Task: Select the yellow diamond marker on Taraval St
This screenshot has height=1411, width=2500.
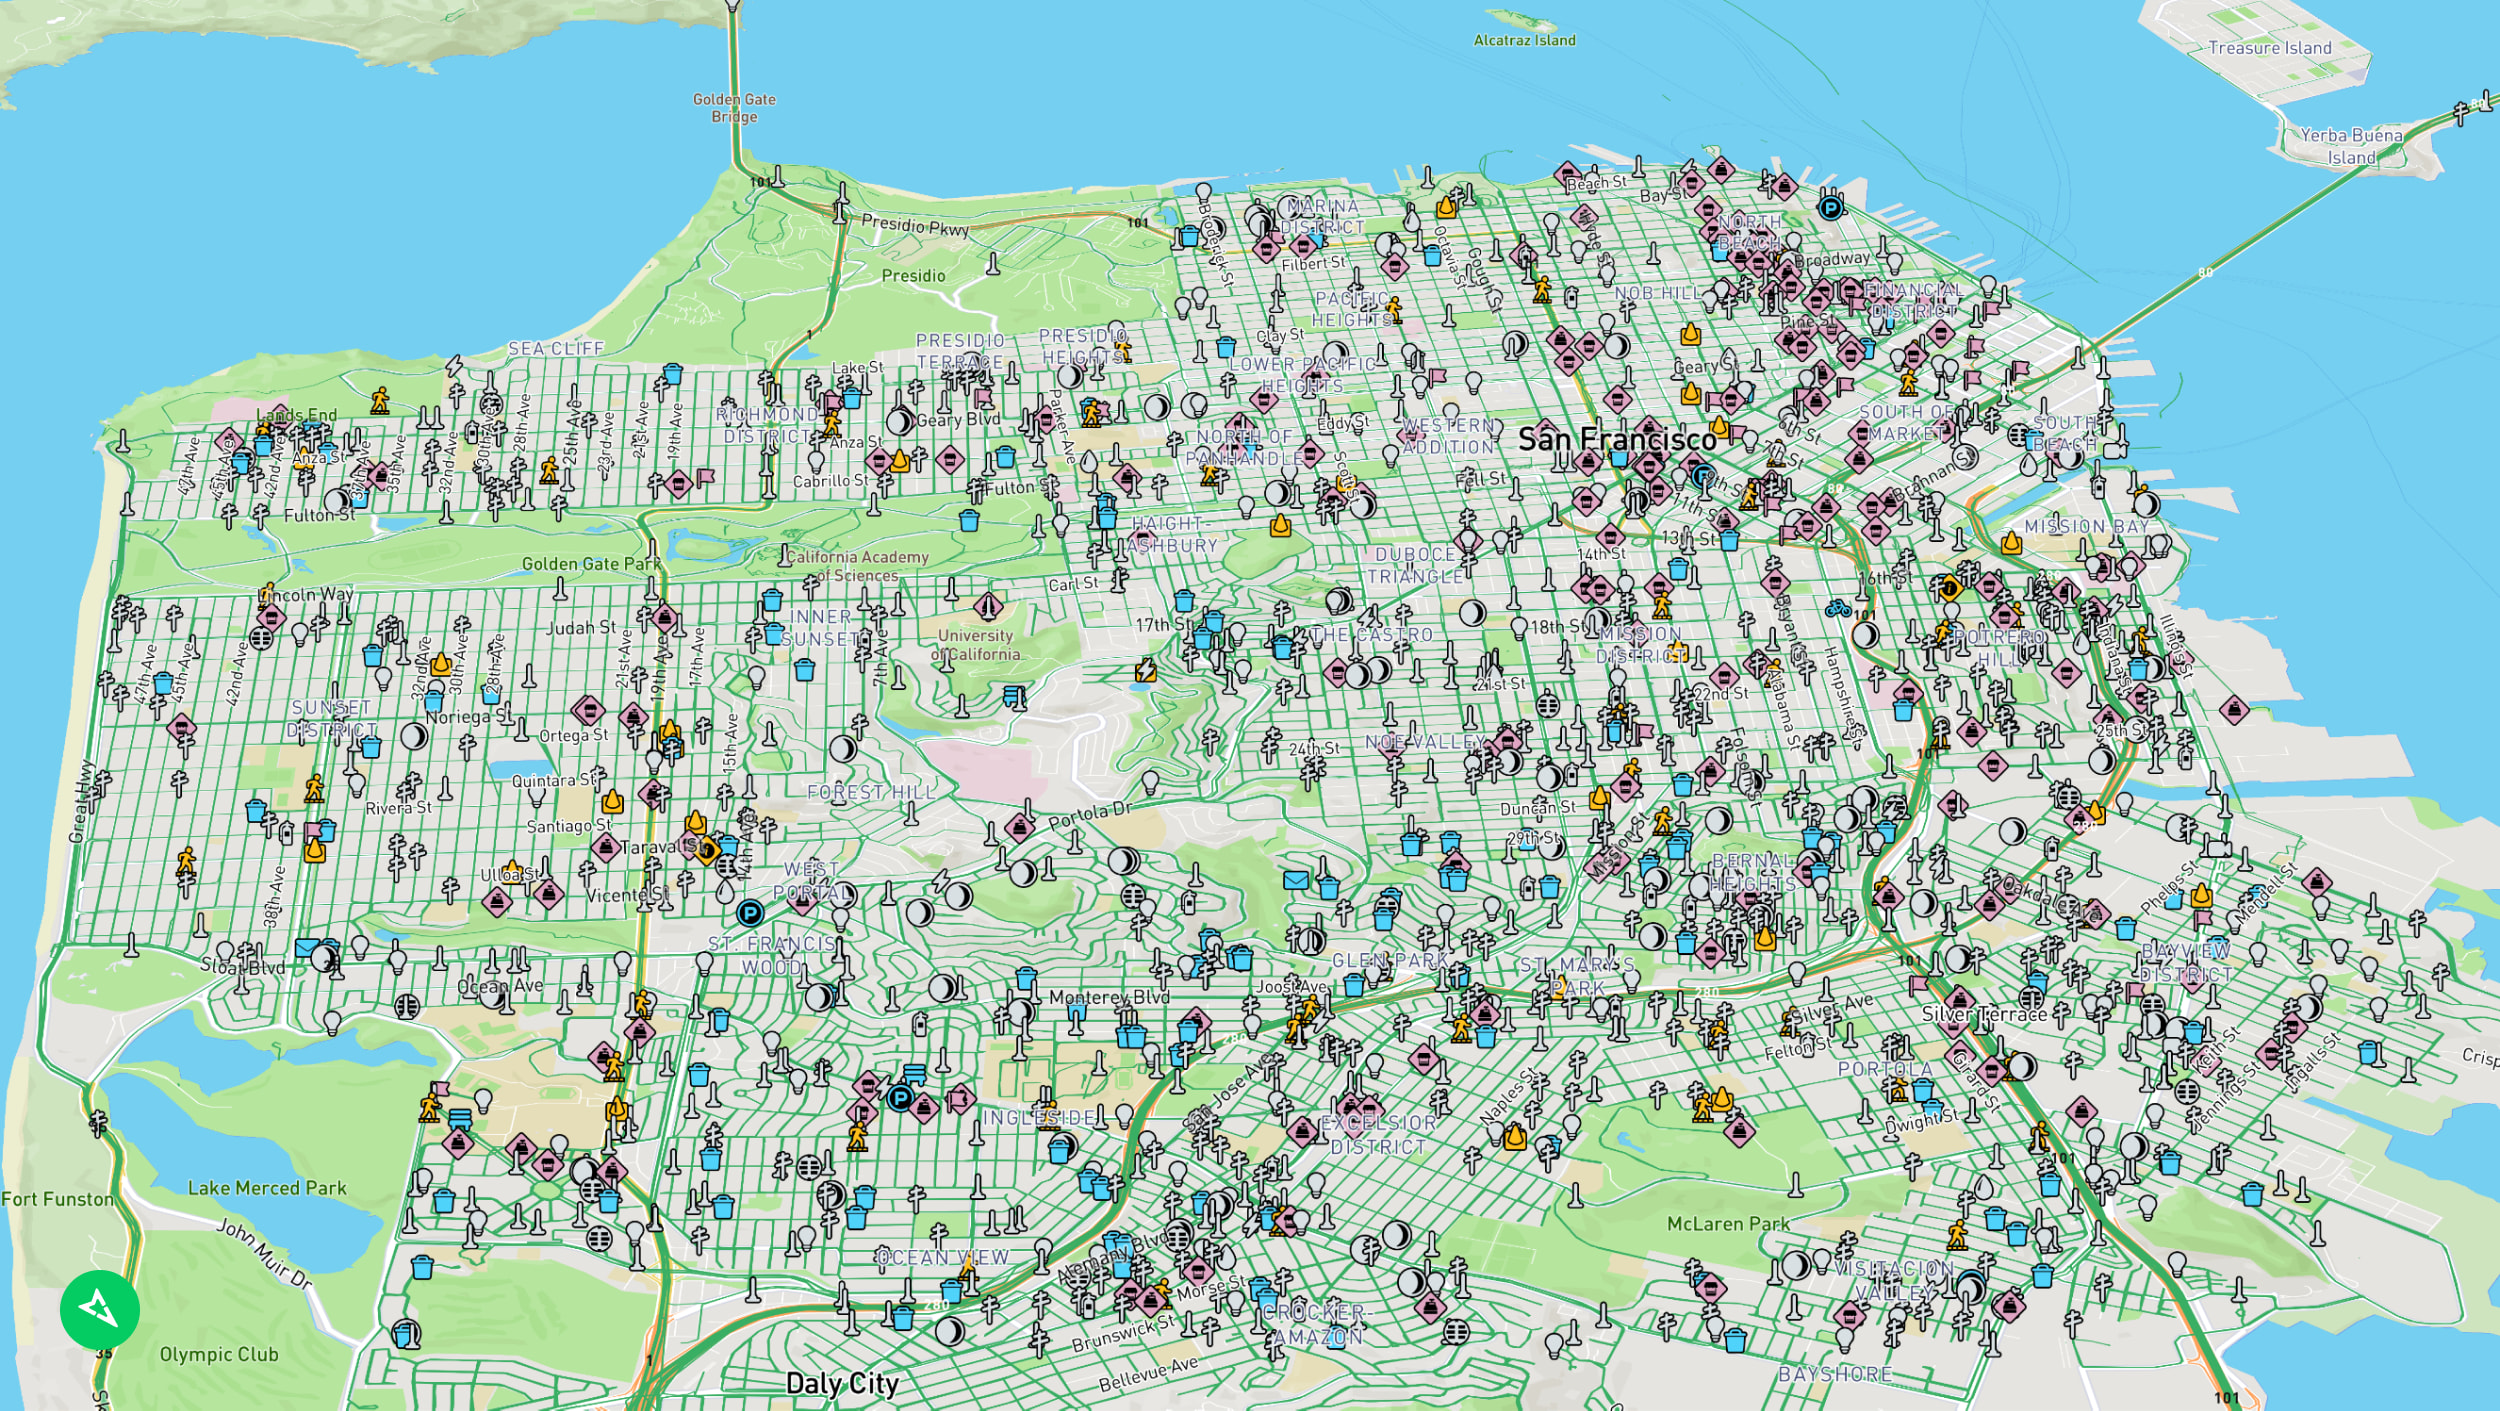Action: [706, 851]
